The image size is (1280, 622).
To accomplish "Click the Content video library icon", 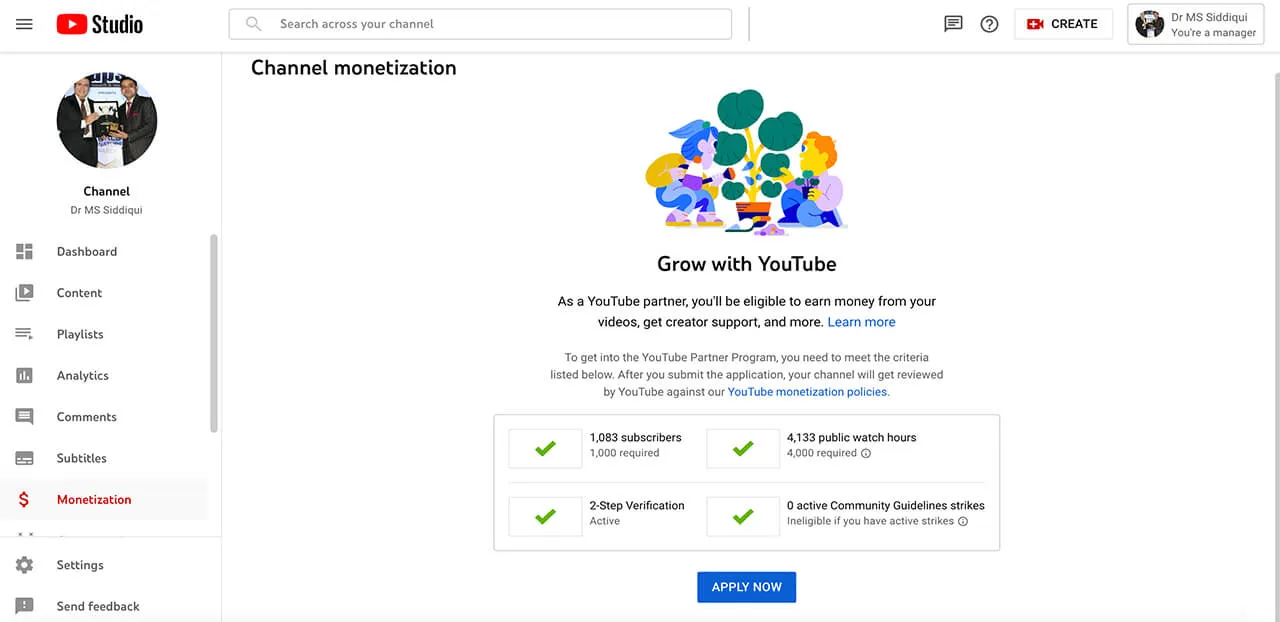I will click(x=24, y=293).
